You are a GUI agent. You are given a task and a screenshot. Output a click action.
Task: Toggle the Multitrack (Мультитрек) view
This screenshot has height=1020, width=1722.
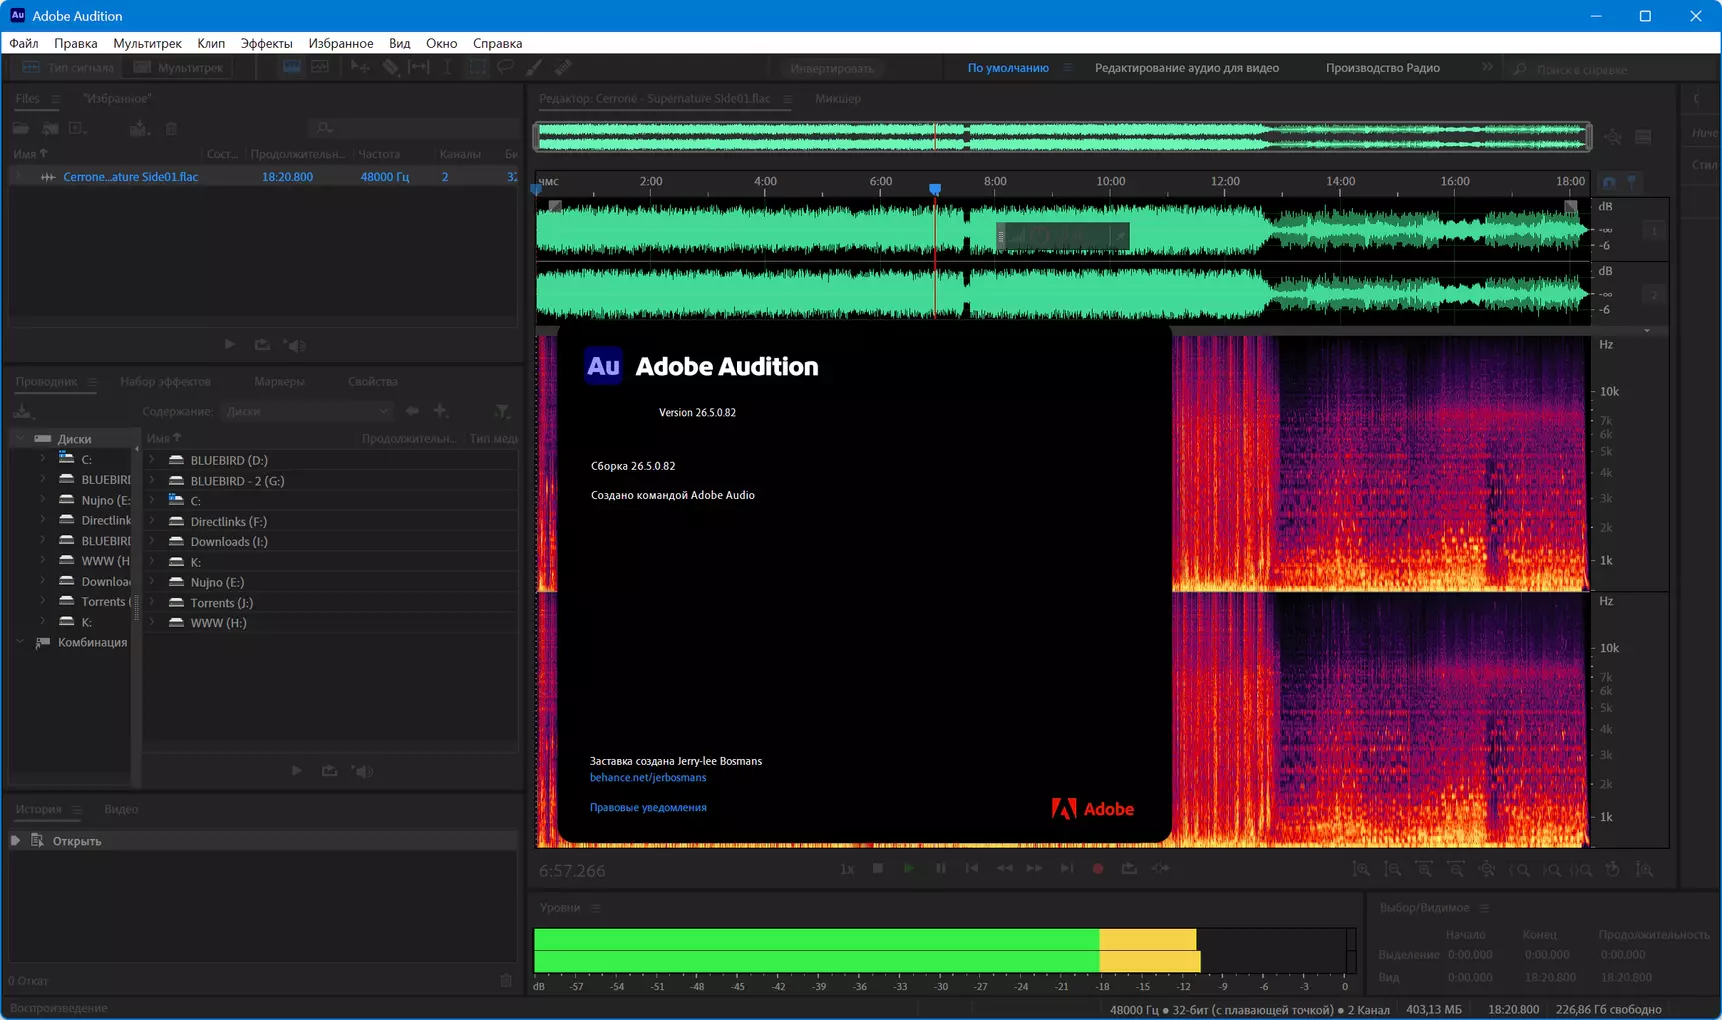tap(180, 67)
